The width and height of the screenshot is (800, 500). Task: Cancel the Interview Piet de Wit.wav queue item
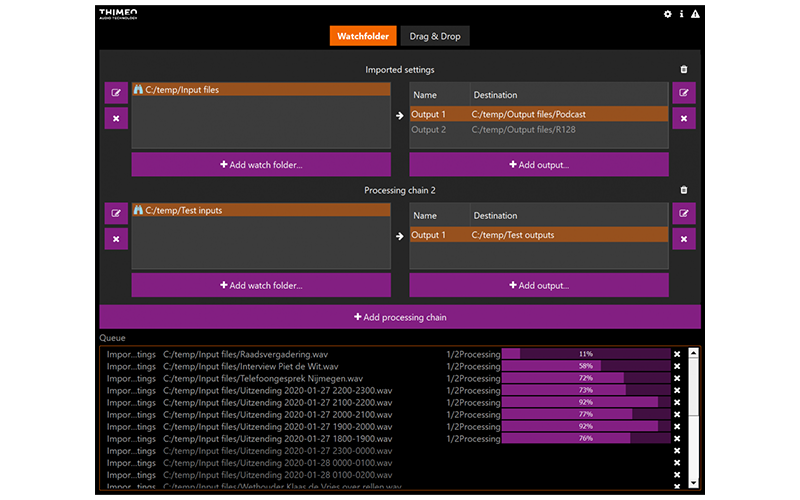pyautogui.click(x=677, y=366)
